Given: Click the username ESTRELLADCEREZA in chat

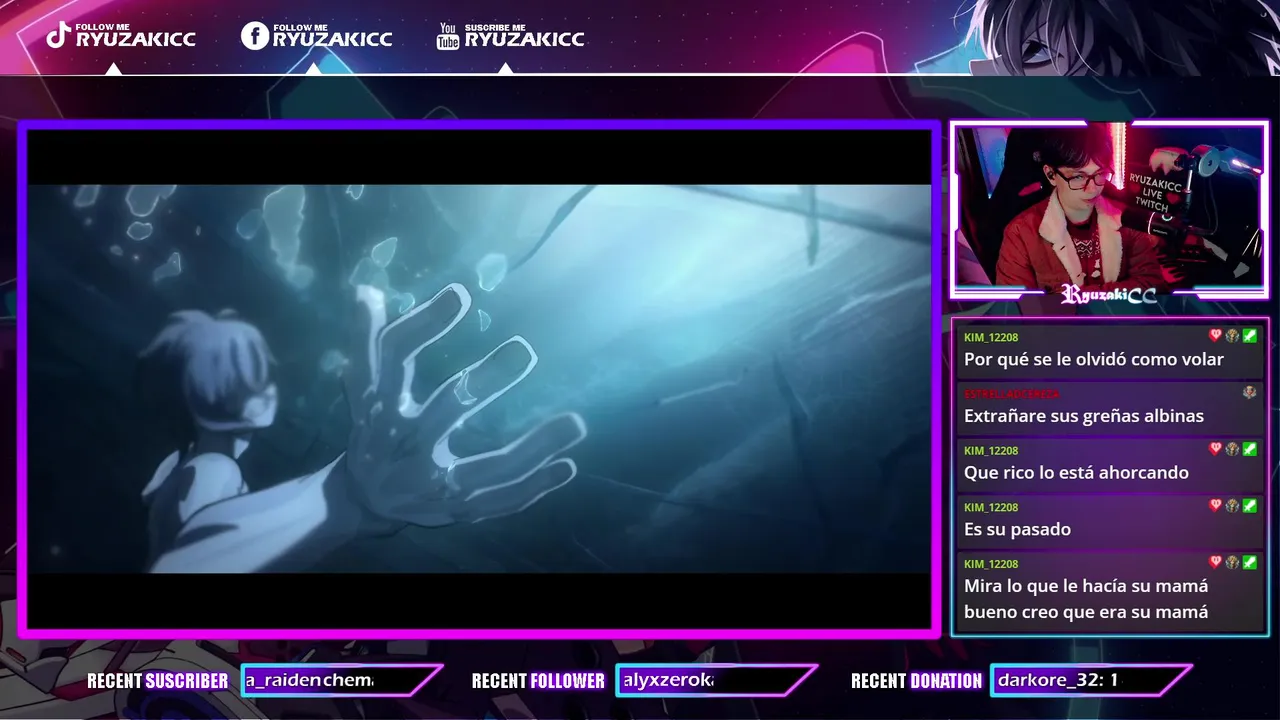Looking at the screenshot, I should pos(1011,394).
